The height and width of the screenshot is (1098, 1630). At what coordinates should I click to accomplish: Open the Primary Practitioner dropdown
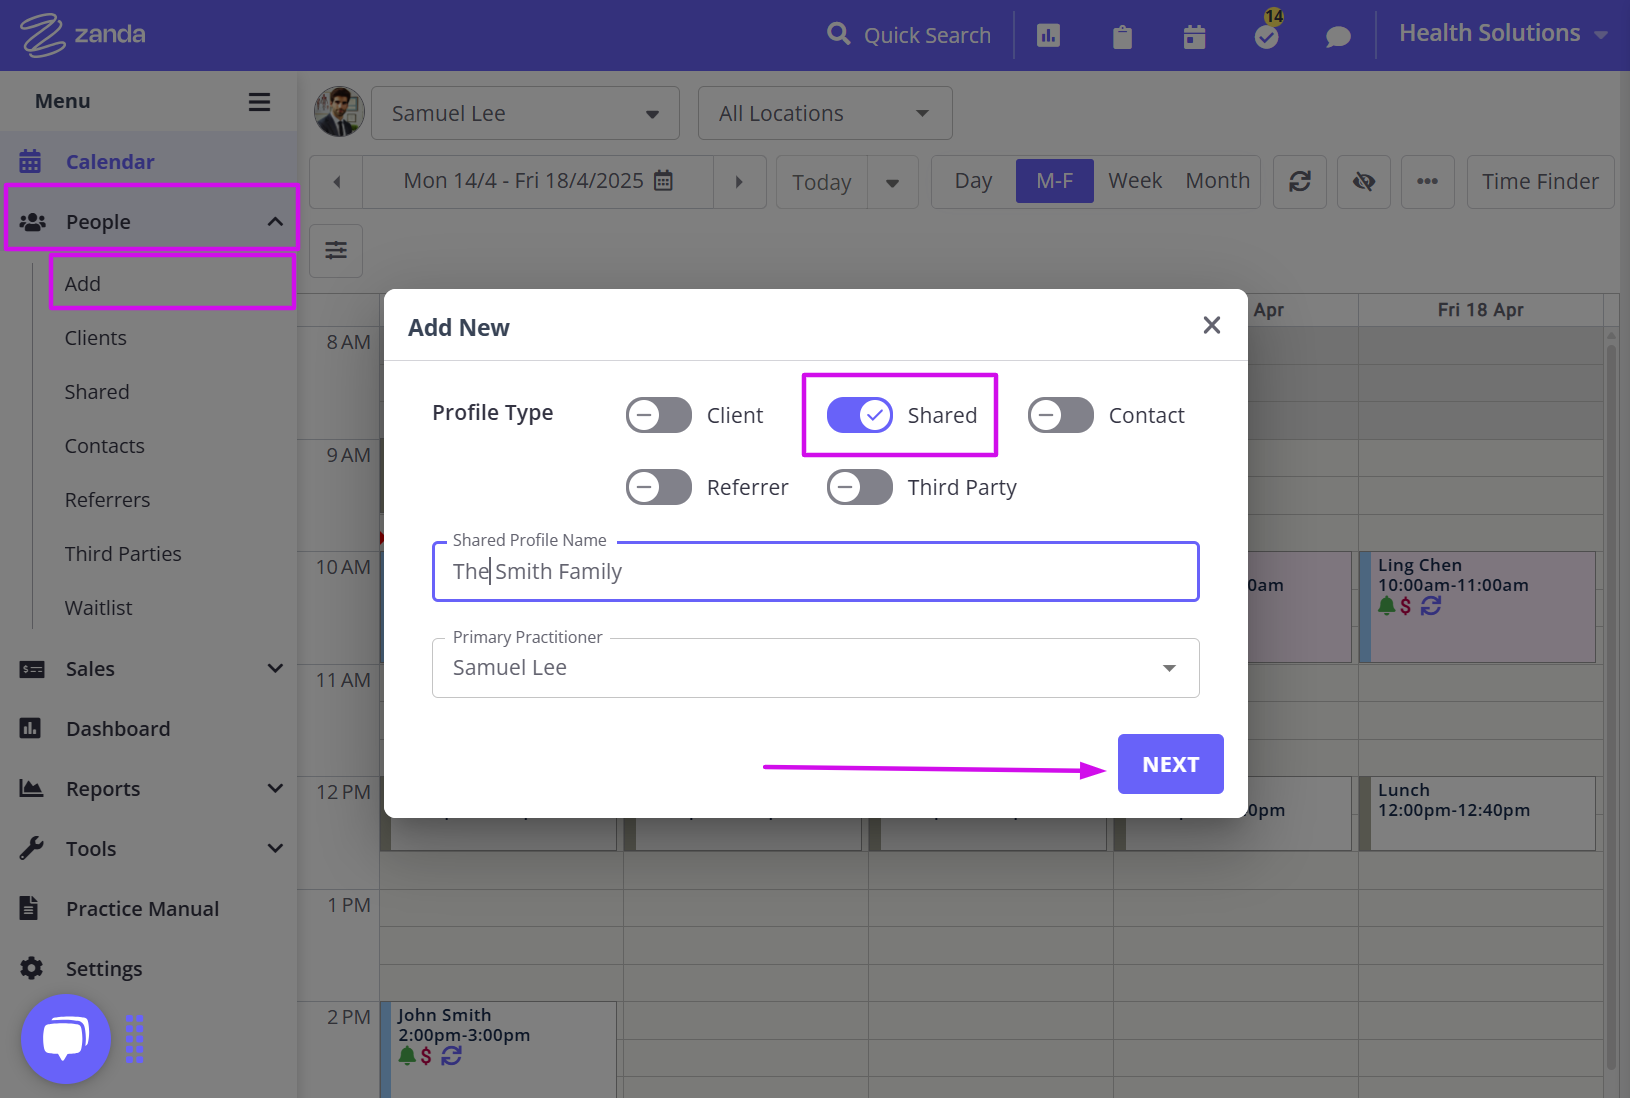(x=1167, y=667)
